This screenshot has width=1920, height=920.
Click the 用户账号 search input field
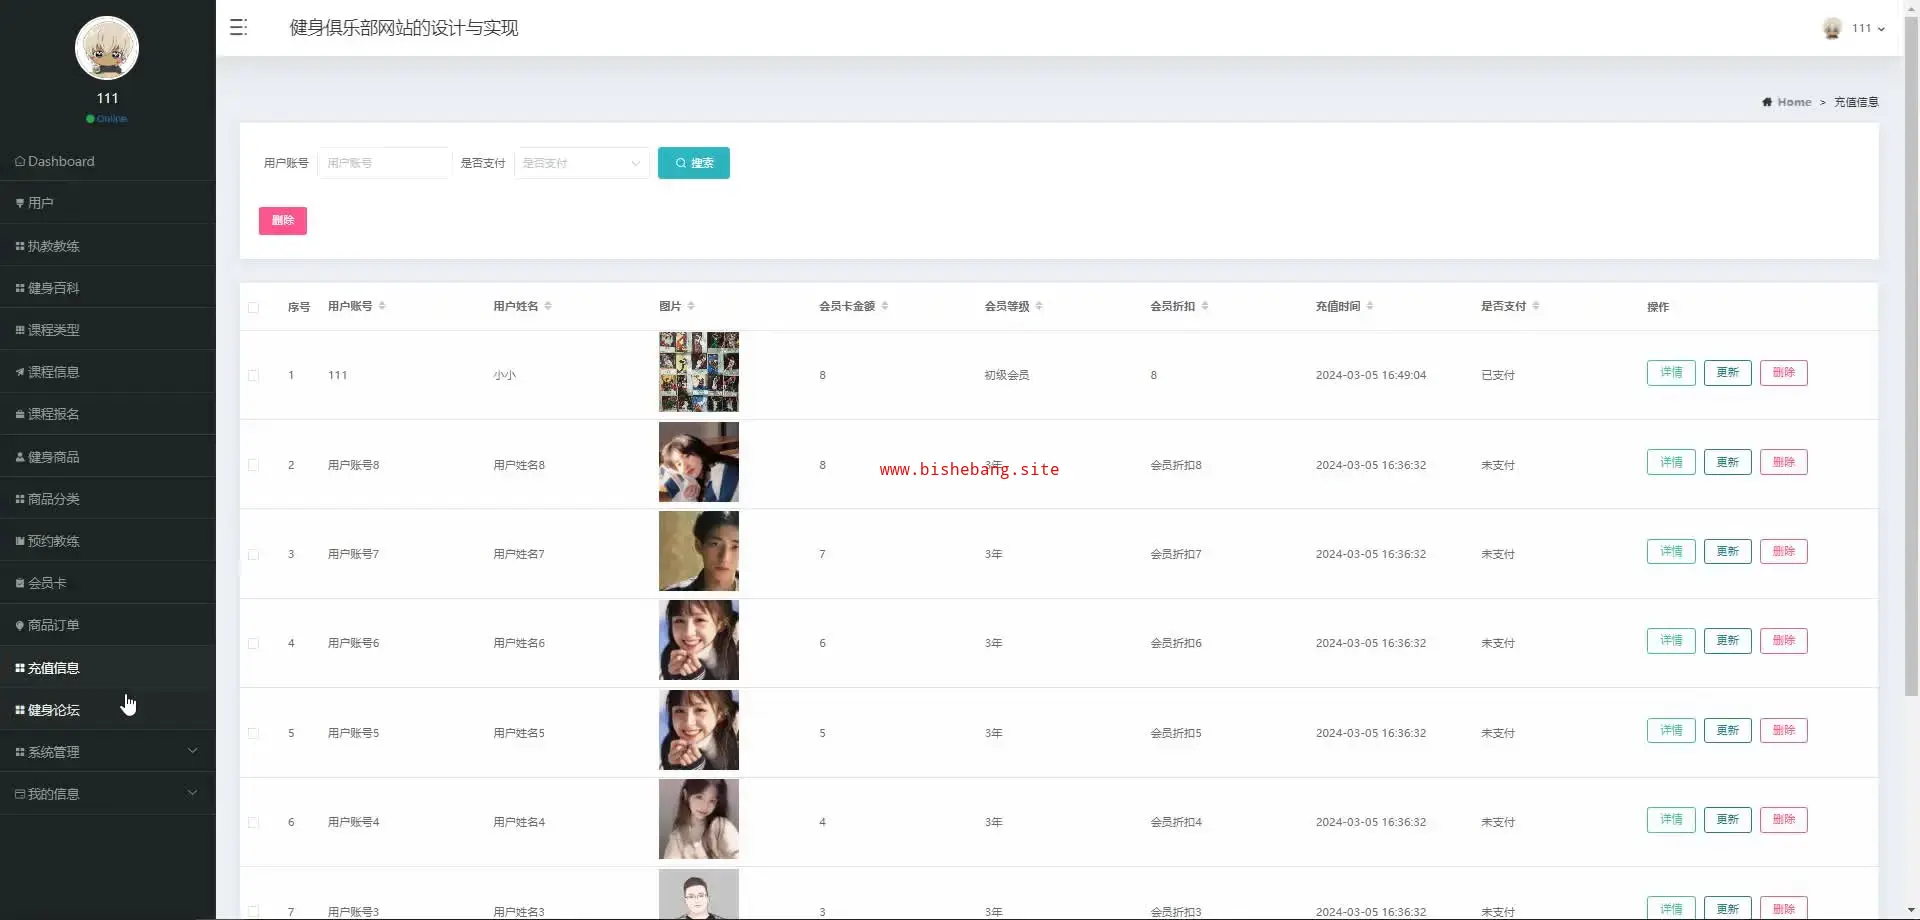click(x=384, y=163)
